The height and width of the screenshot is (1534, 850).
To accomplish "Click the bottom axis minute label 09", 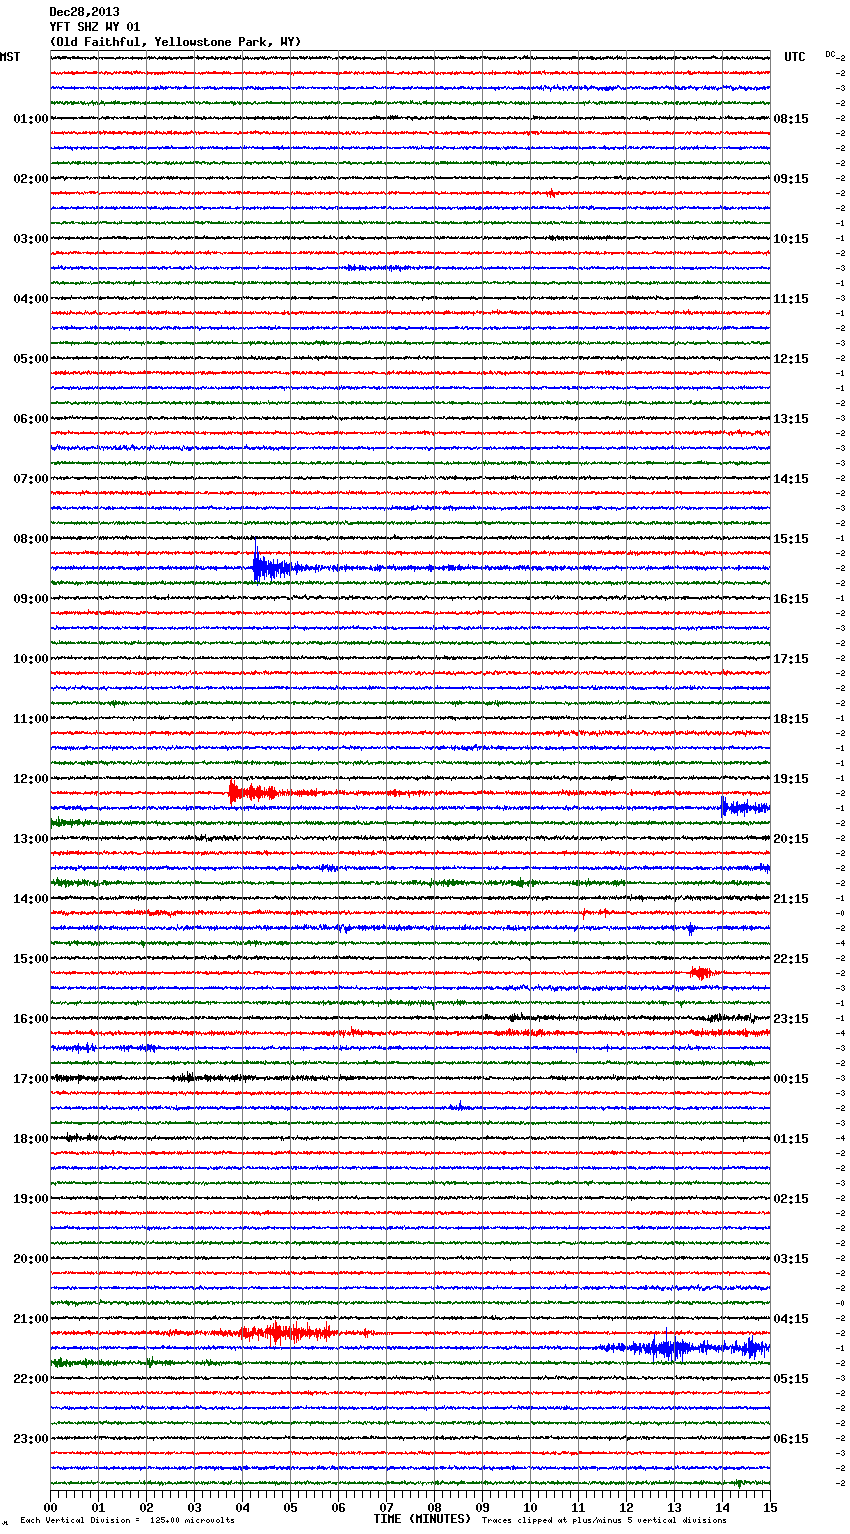I will [x=483, y=1507].
